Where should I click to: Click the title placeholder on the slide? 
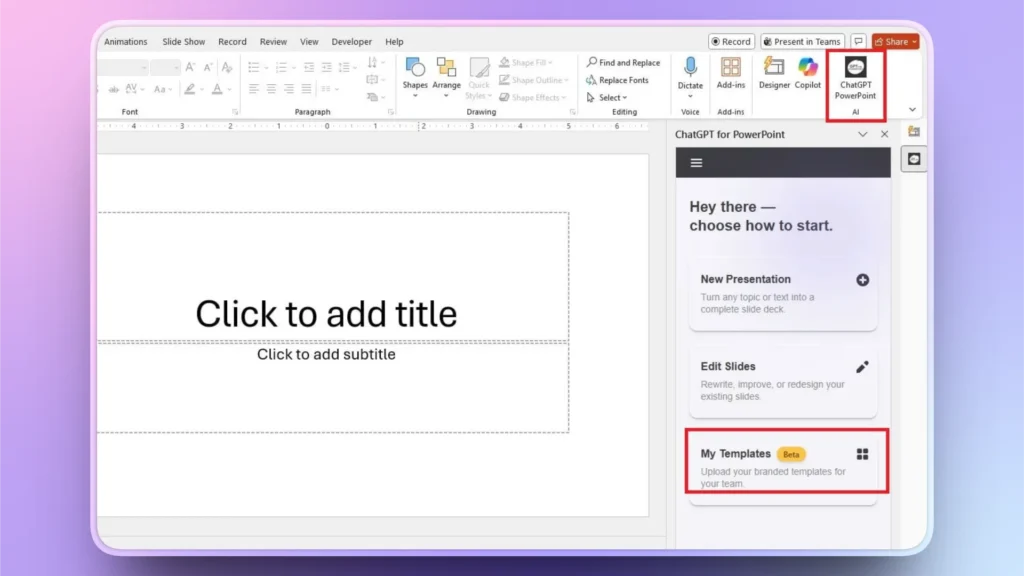pos(327,313)
